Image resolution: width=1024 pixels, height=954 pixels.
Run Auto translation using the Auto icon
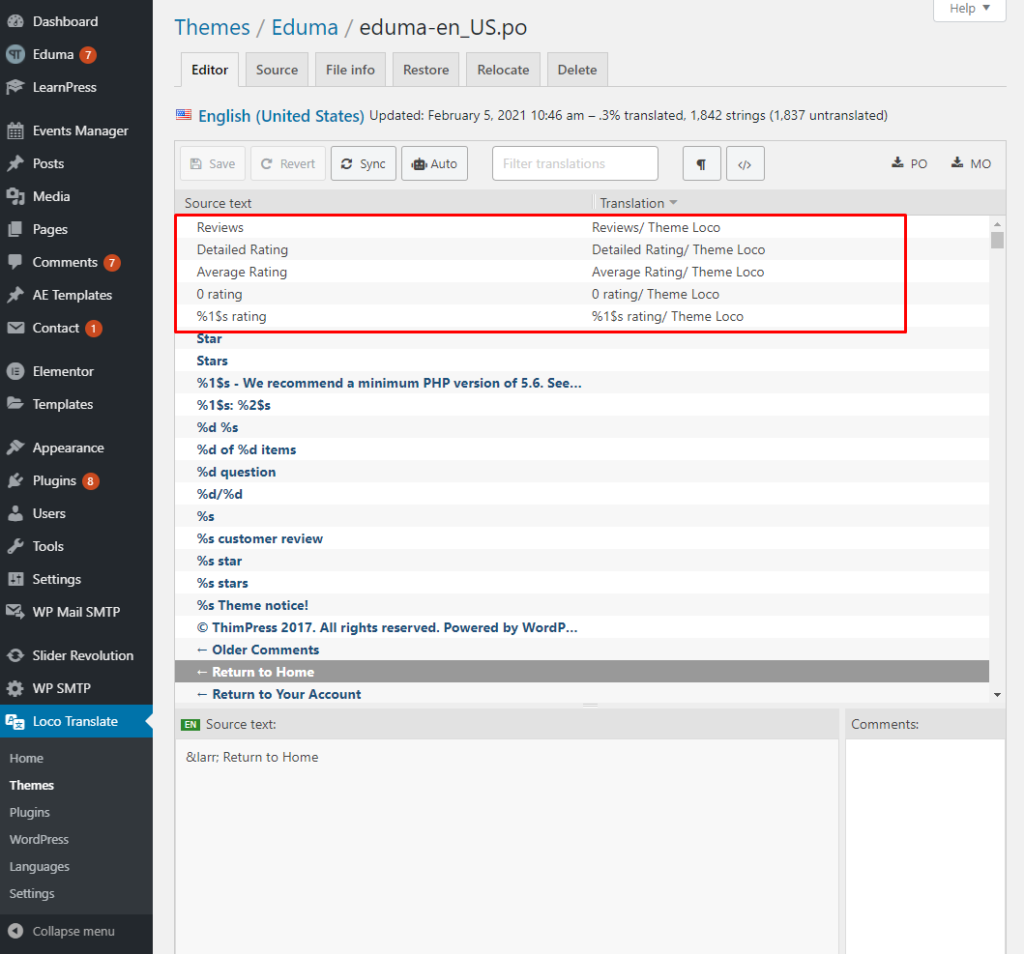434,163
